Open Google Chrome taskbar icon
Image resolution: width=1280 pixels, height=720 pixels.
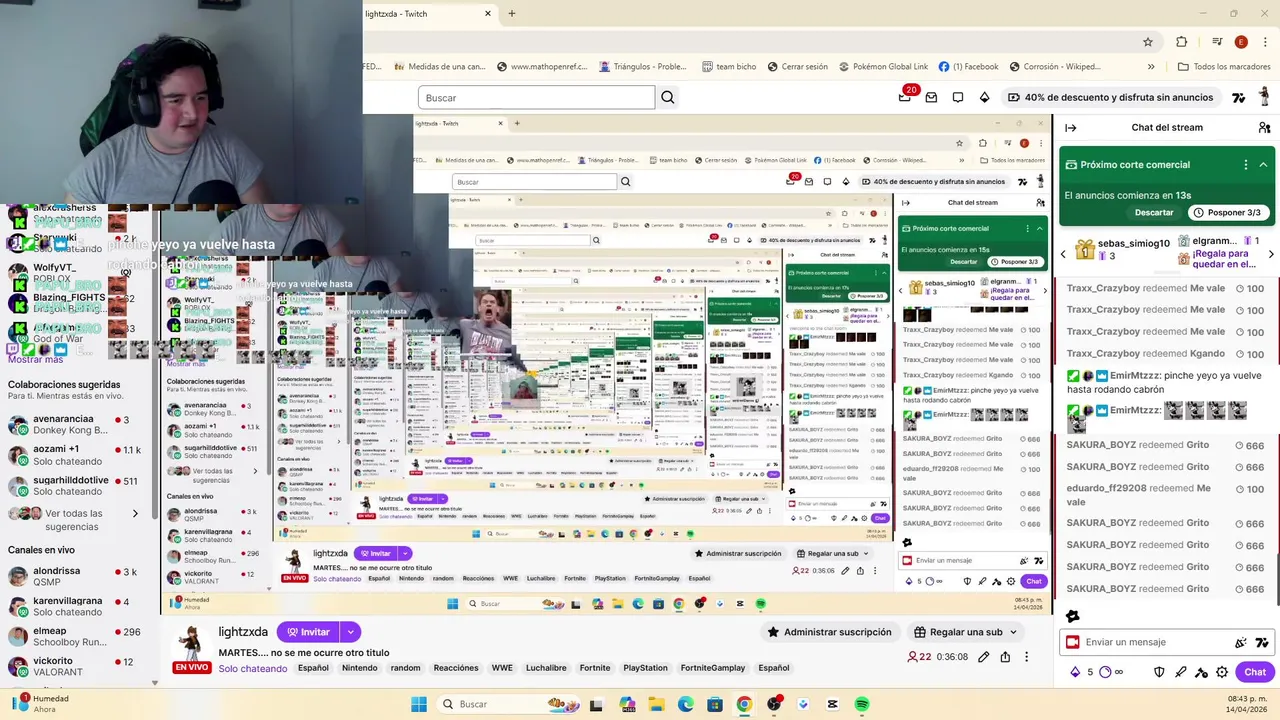point(744,704)
